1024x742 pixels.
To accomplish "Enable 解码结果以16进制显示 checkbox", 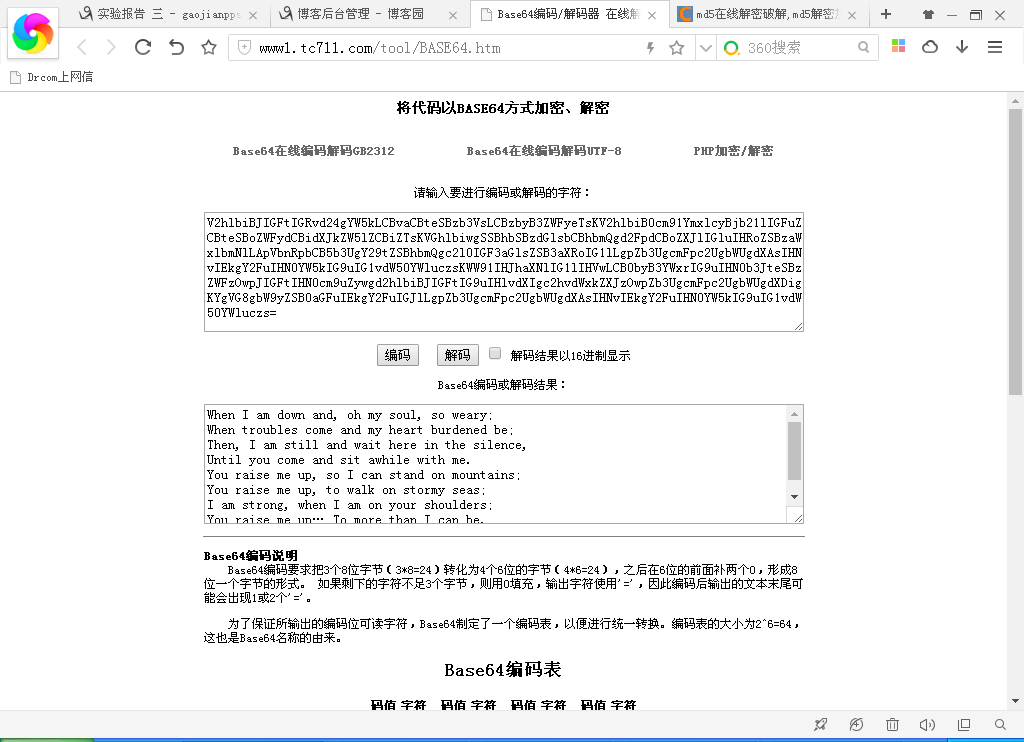I will [495, 353].
